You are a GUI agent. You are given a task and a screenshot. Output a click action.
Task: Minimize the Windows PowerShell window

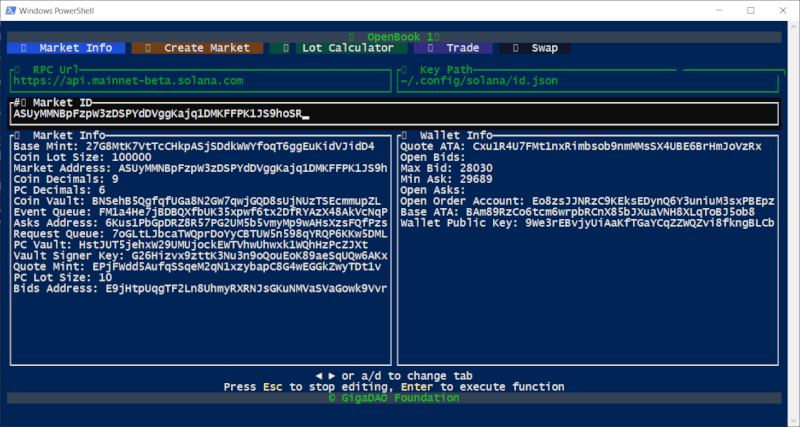pos(718,10)
